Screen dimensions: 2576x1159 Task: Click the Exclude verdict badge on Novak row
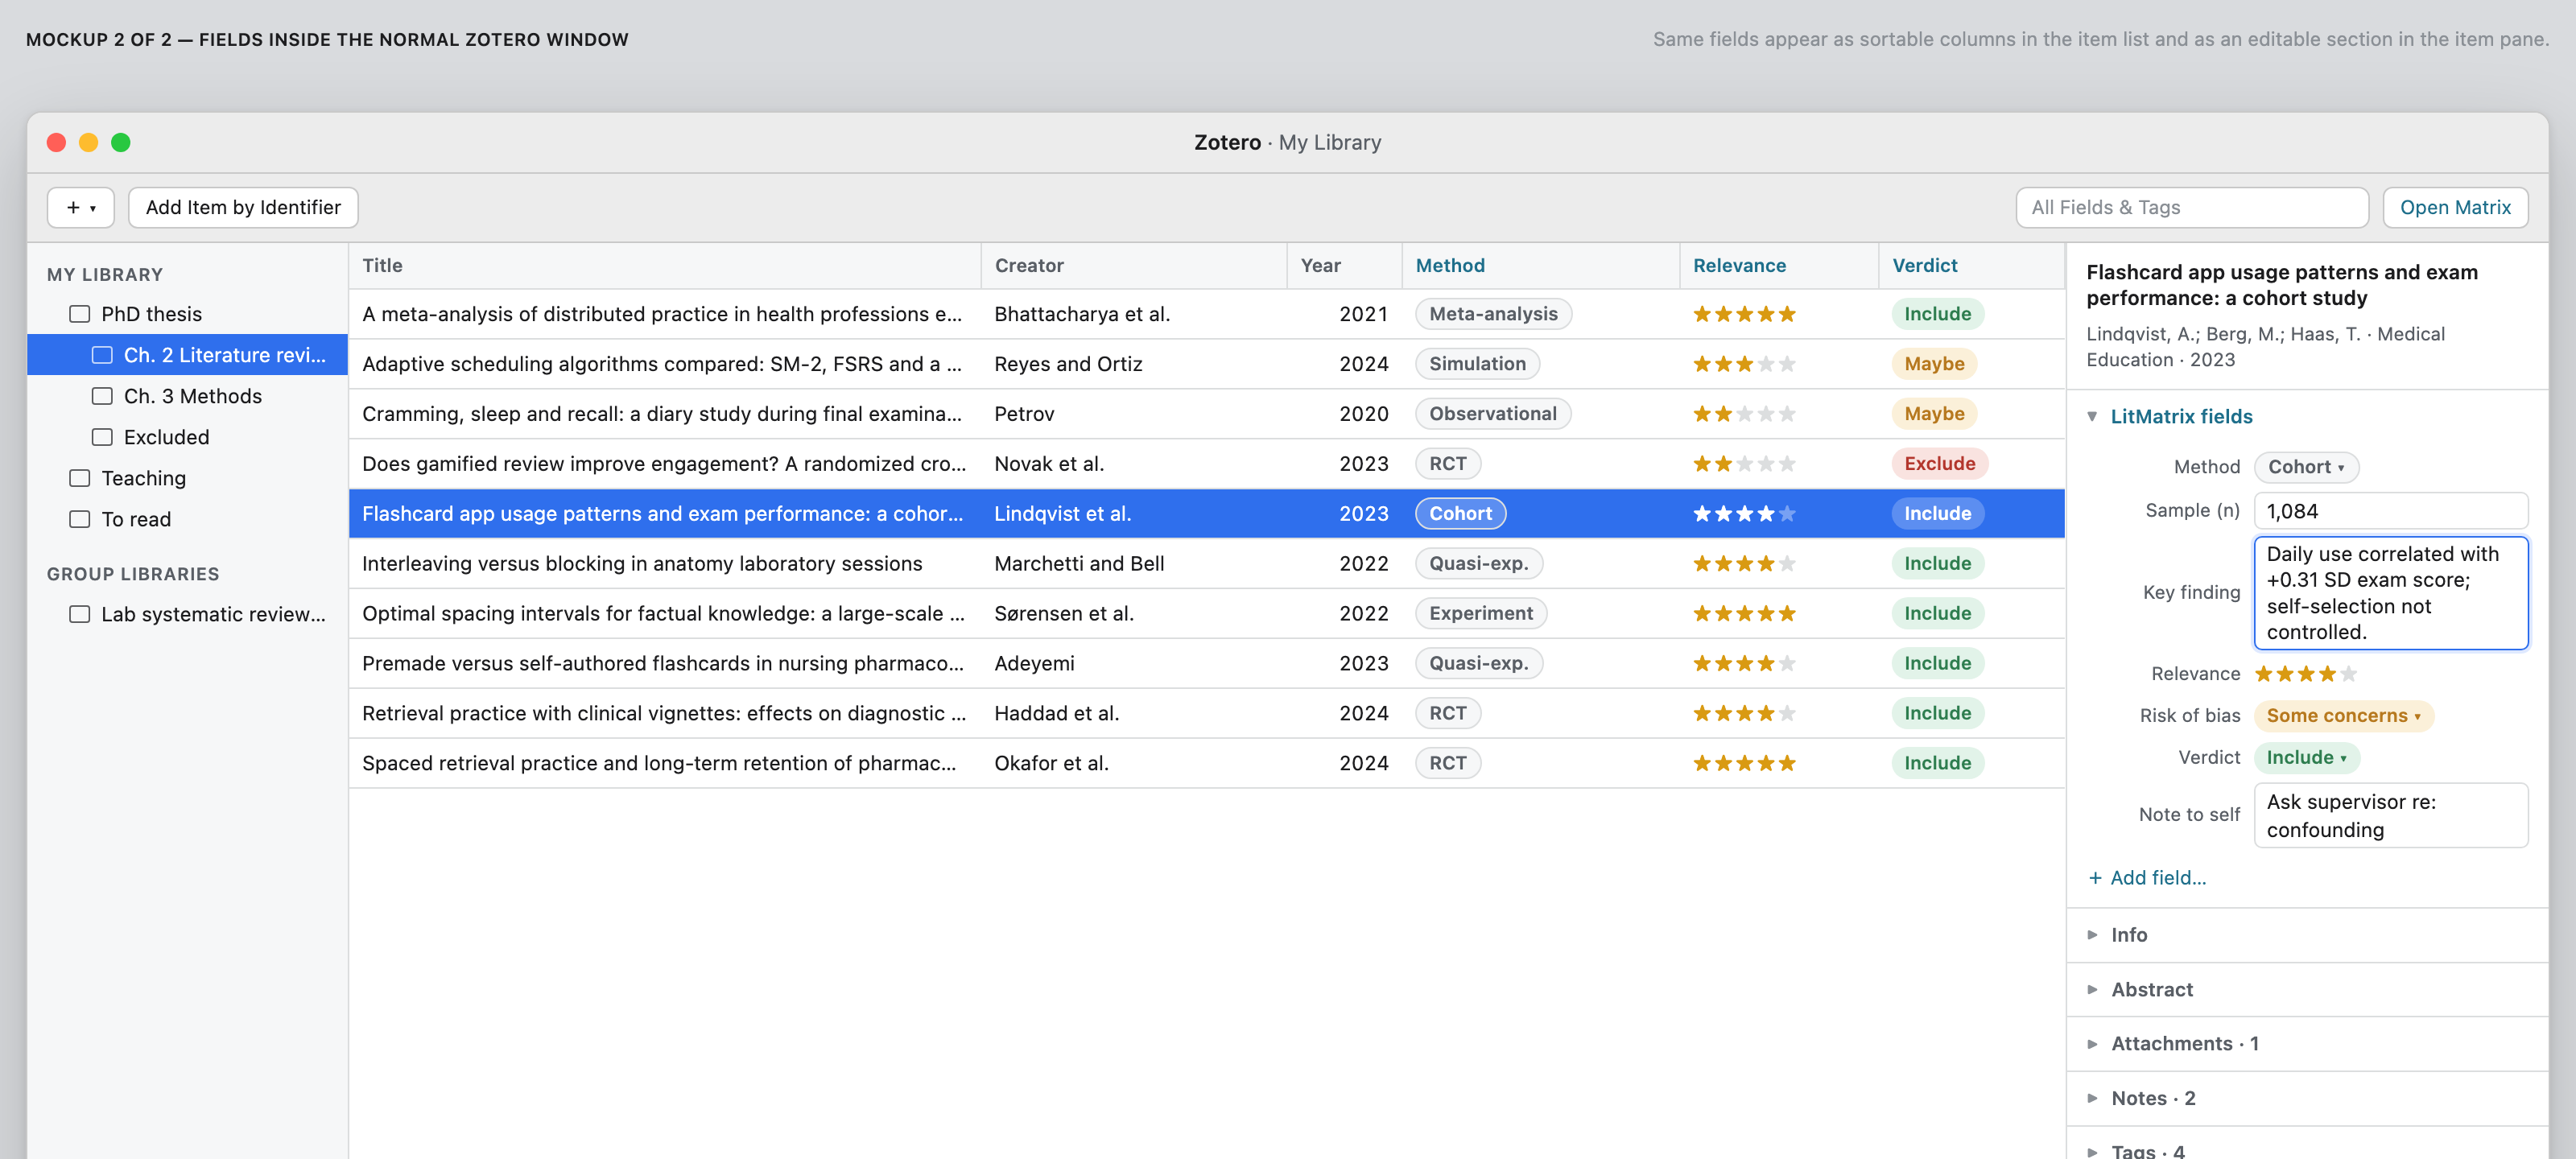tap(1939, 464)
